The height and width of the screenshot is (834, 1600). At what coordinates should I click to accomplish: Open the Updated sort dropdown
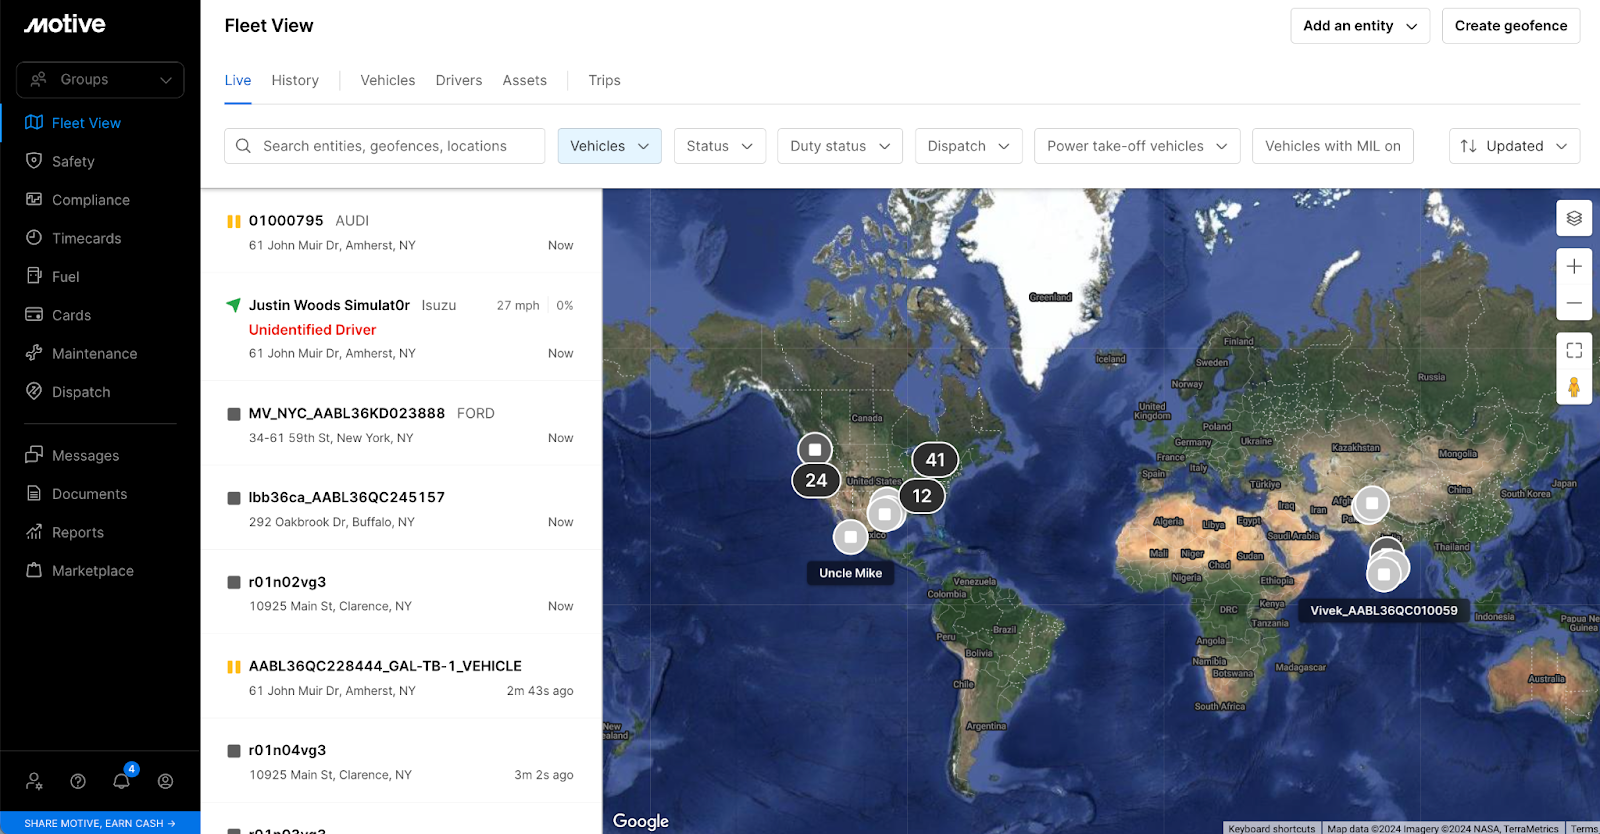[1514, 146]
